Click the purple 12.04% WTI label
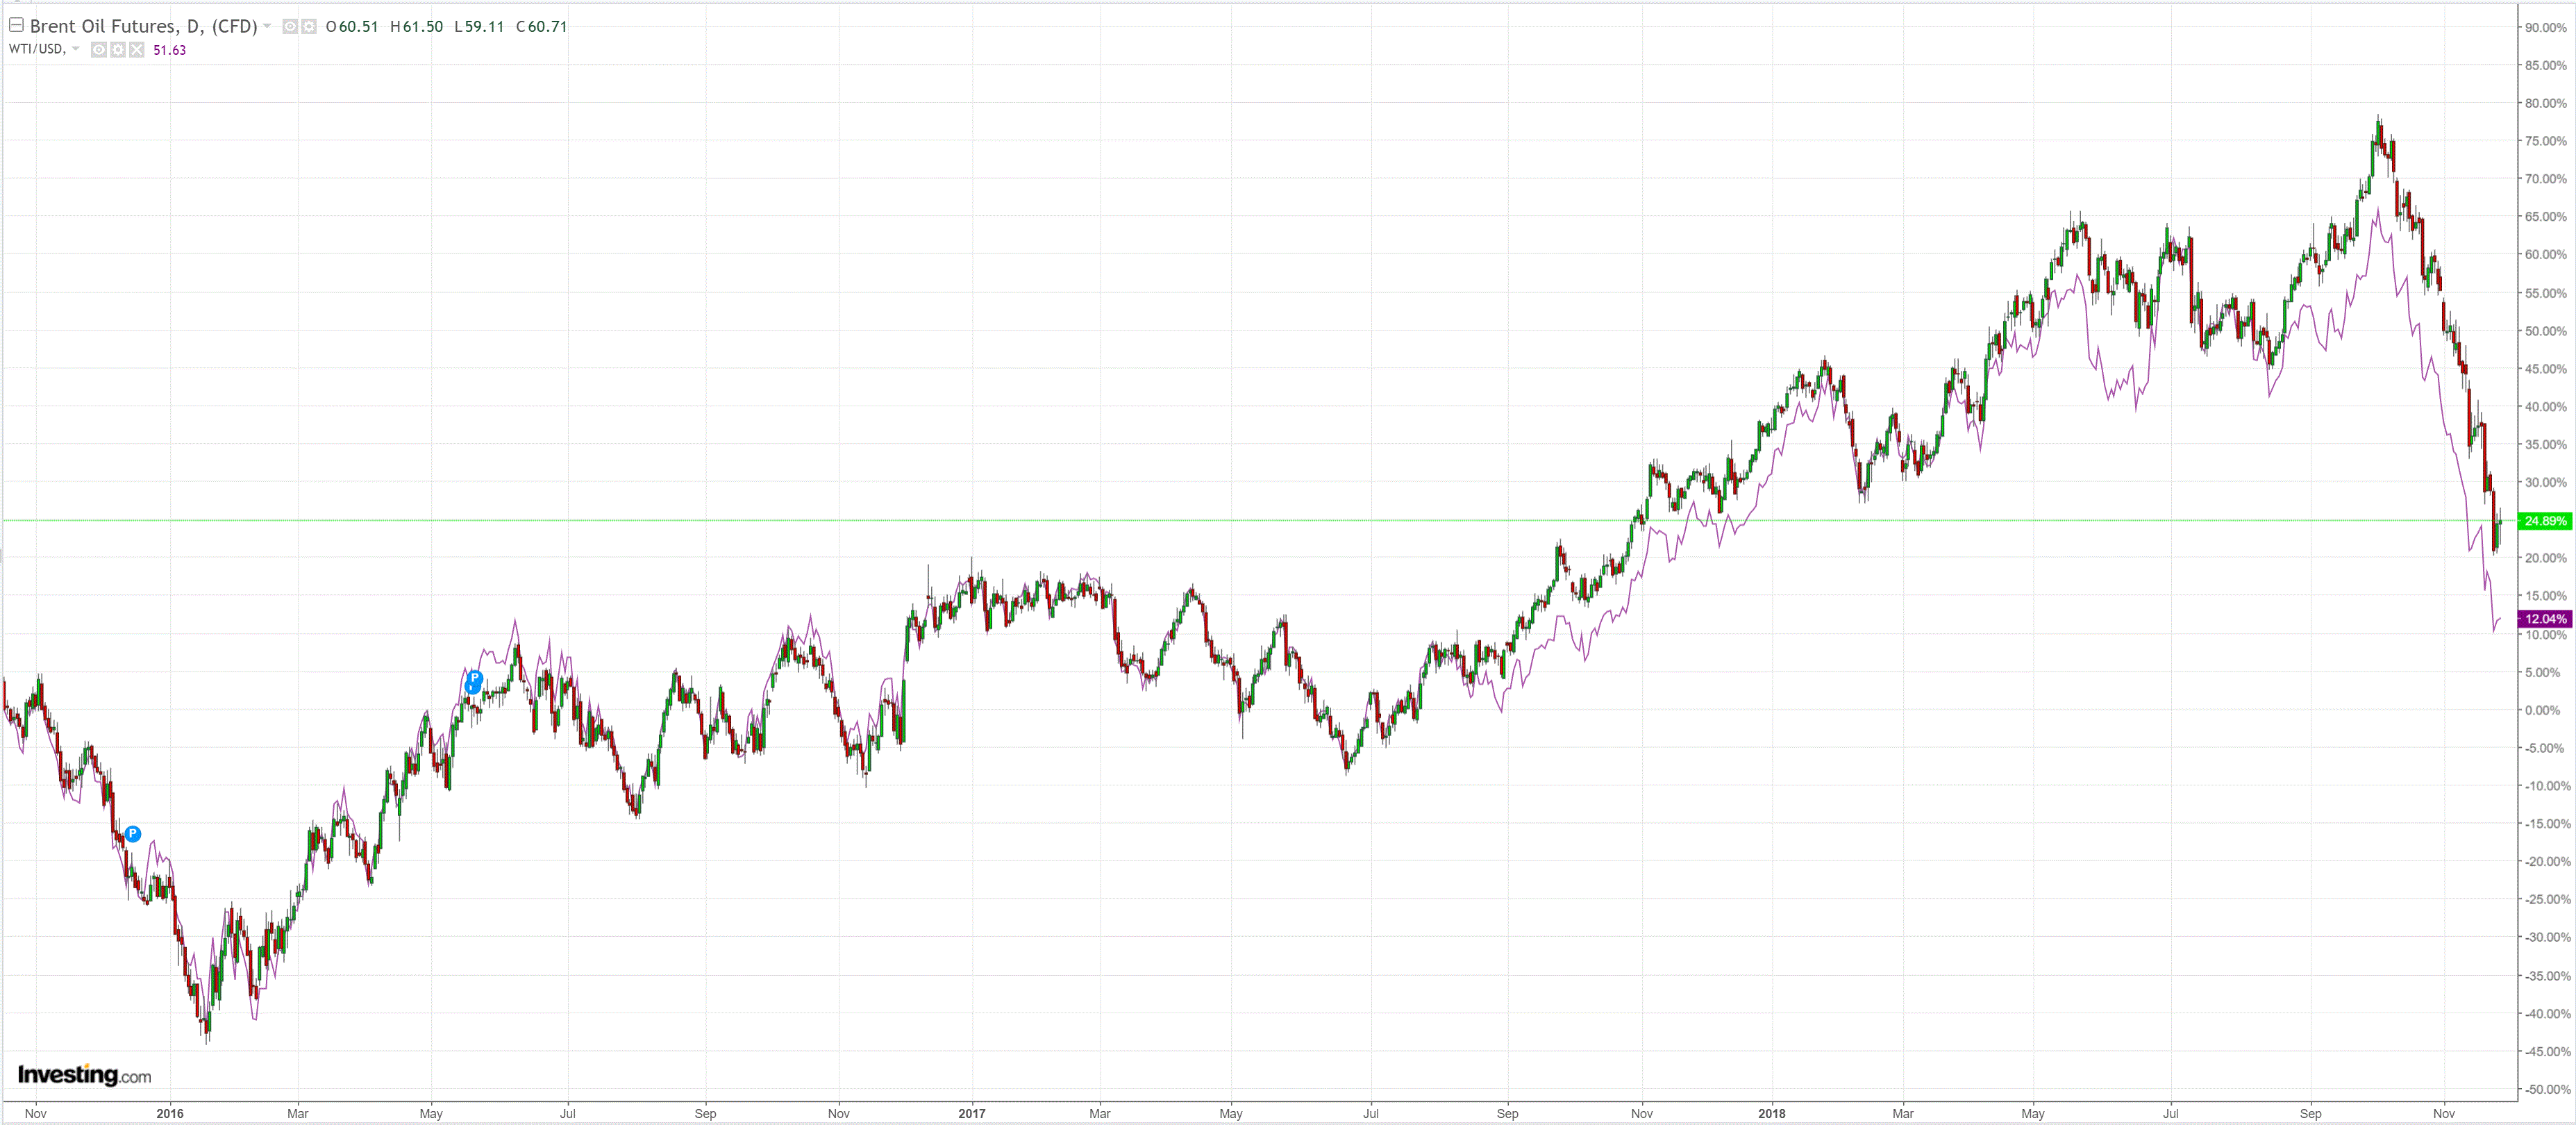The width and height of the screenshot is (2576, 1125). (2544, 619)
